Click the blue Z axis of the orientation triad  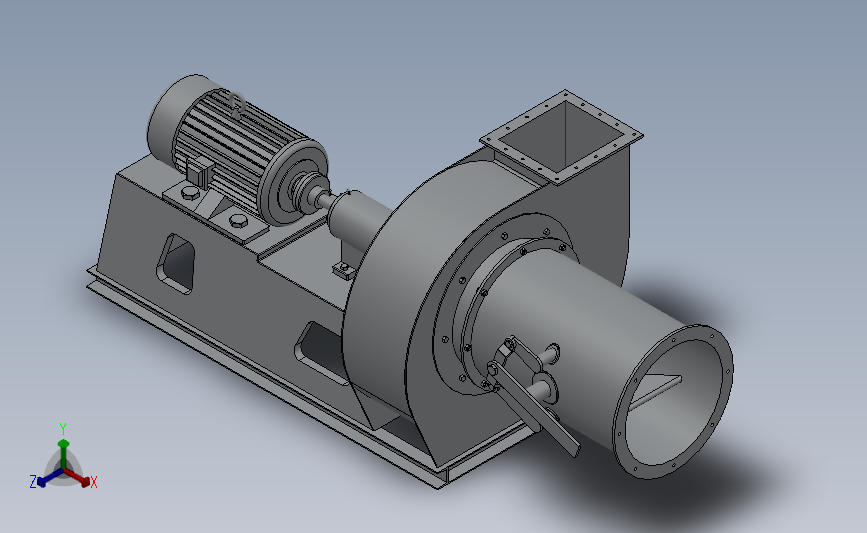pyautogui.click(x=50, y=478)
